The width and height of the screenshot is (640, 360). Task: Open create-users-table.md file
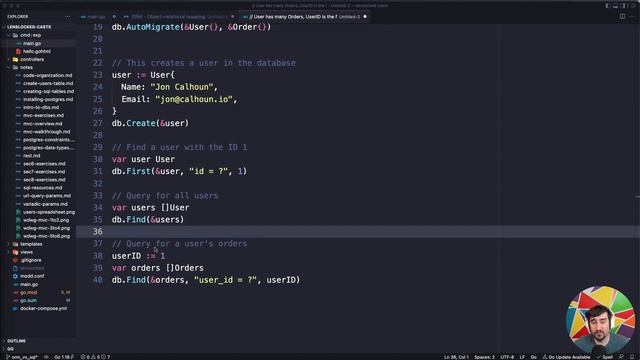(48, 83)
